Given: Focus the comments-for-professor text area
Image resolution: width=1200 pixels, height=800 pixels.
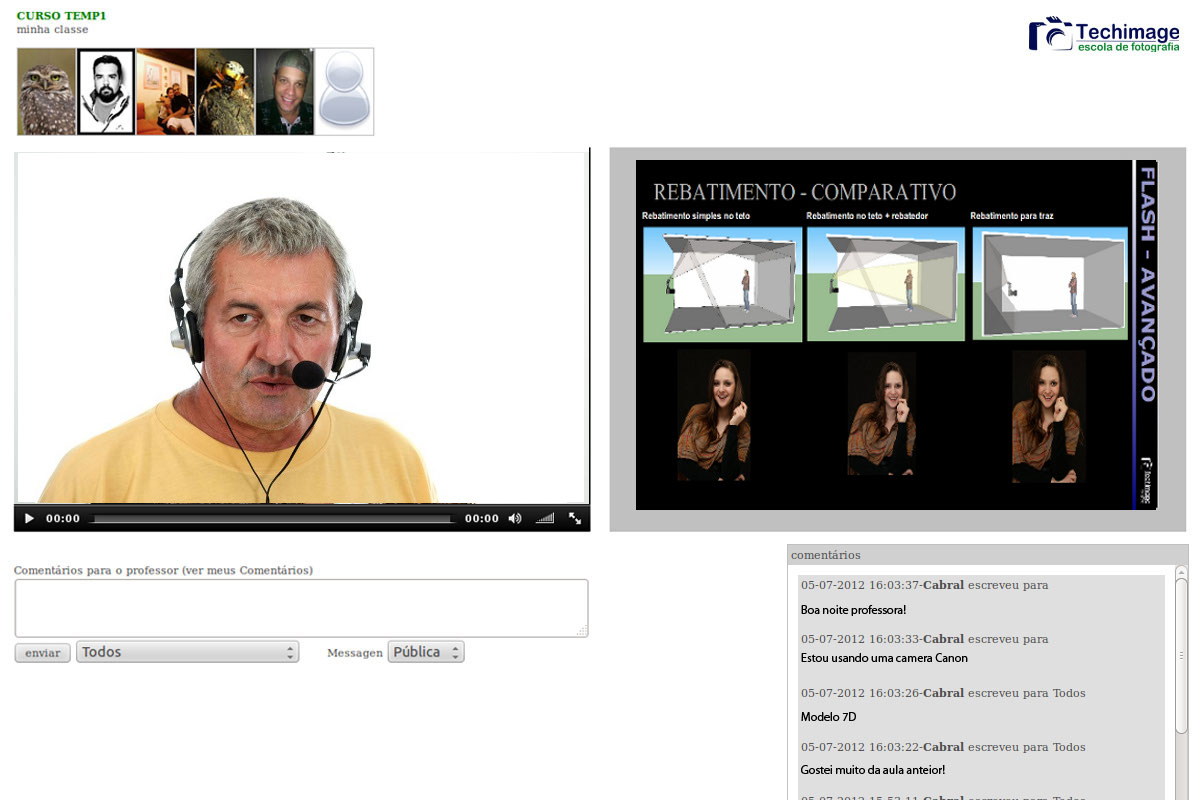Looking at the screenshot, I should (x=301, y=608).
